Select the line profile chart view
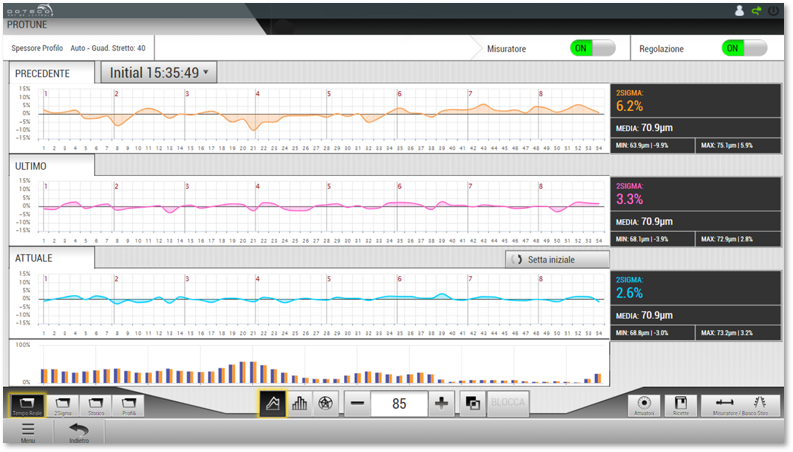Screen dimensions: 793x452 pyautogui.click(x=272, y=403)
